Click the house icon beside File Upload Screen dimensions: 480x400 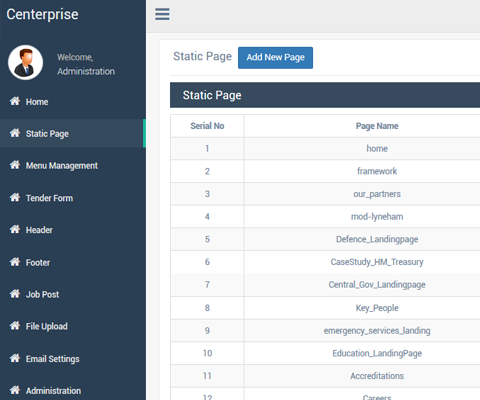(x=15, y=326)
